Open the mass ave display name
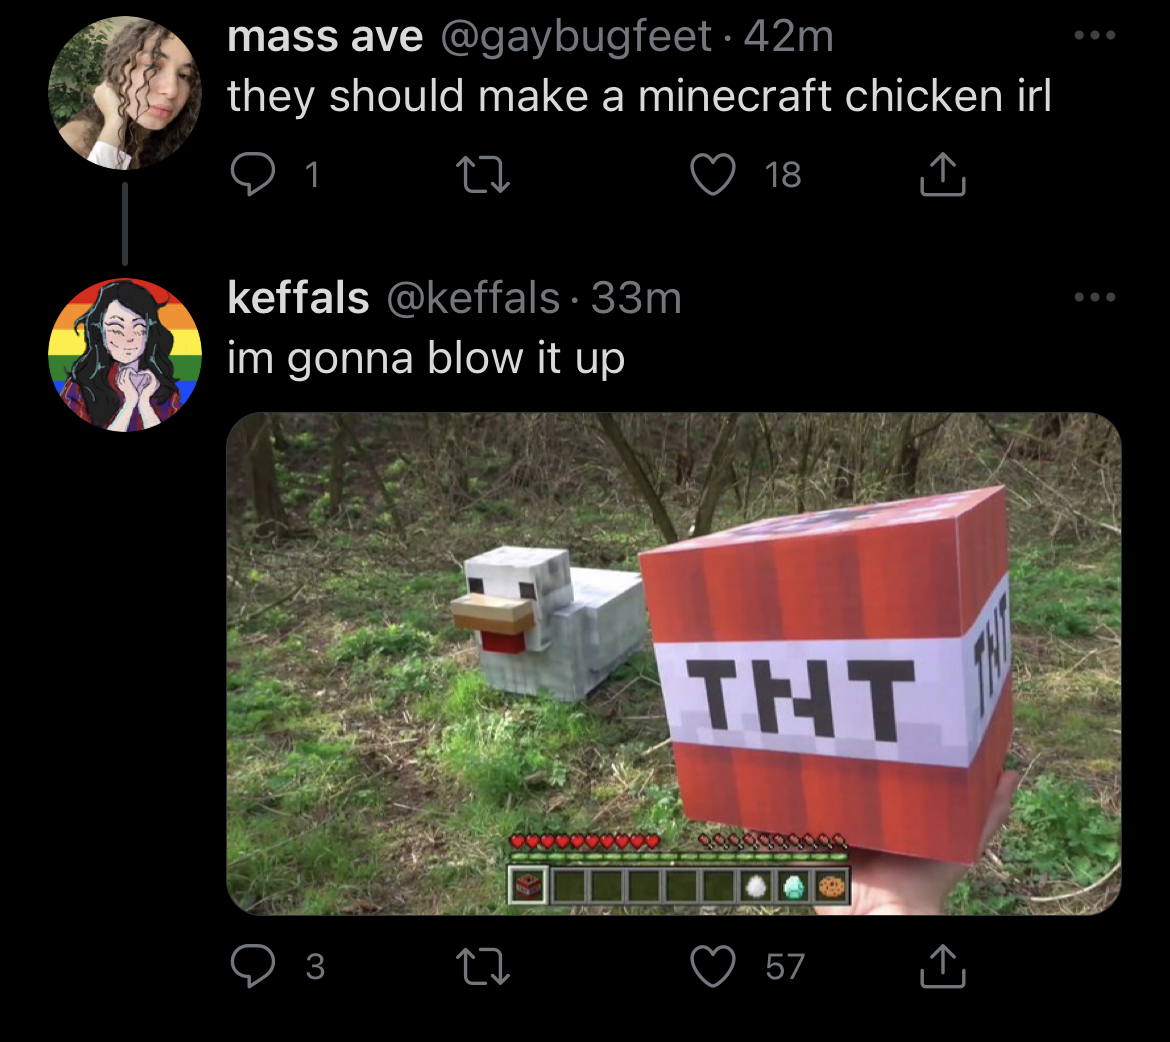1170x1042 pixels. tap(325, 37)
